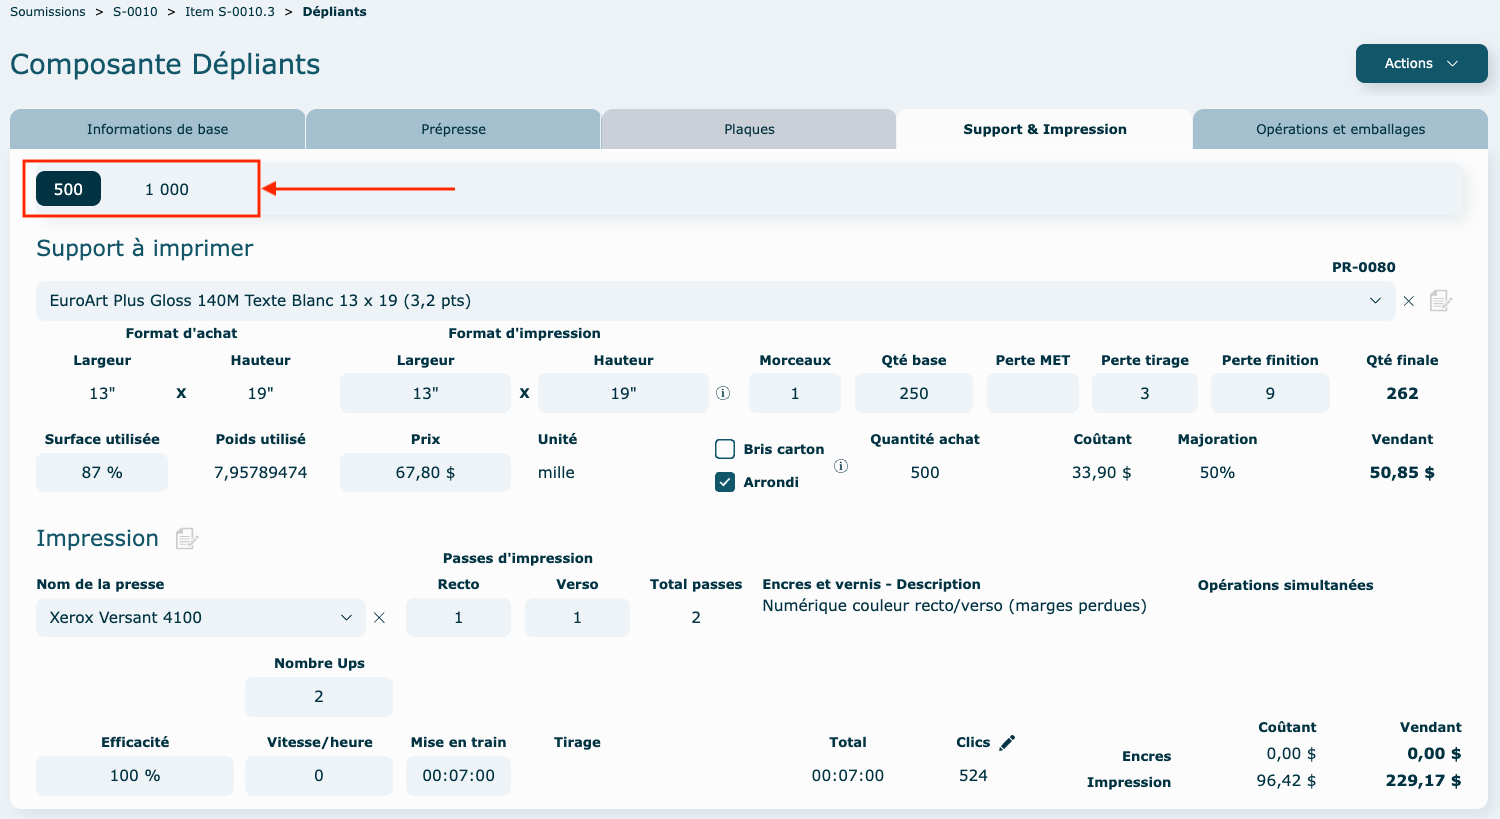Open the Nom de la presse dropdown
The image size is (1500, 819).
pyautogui.click(x=346, y=618)
